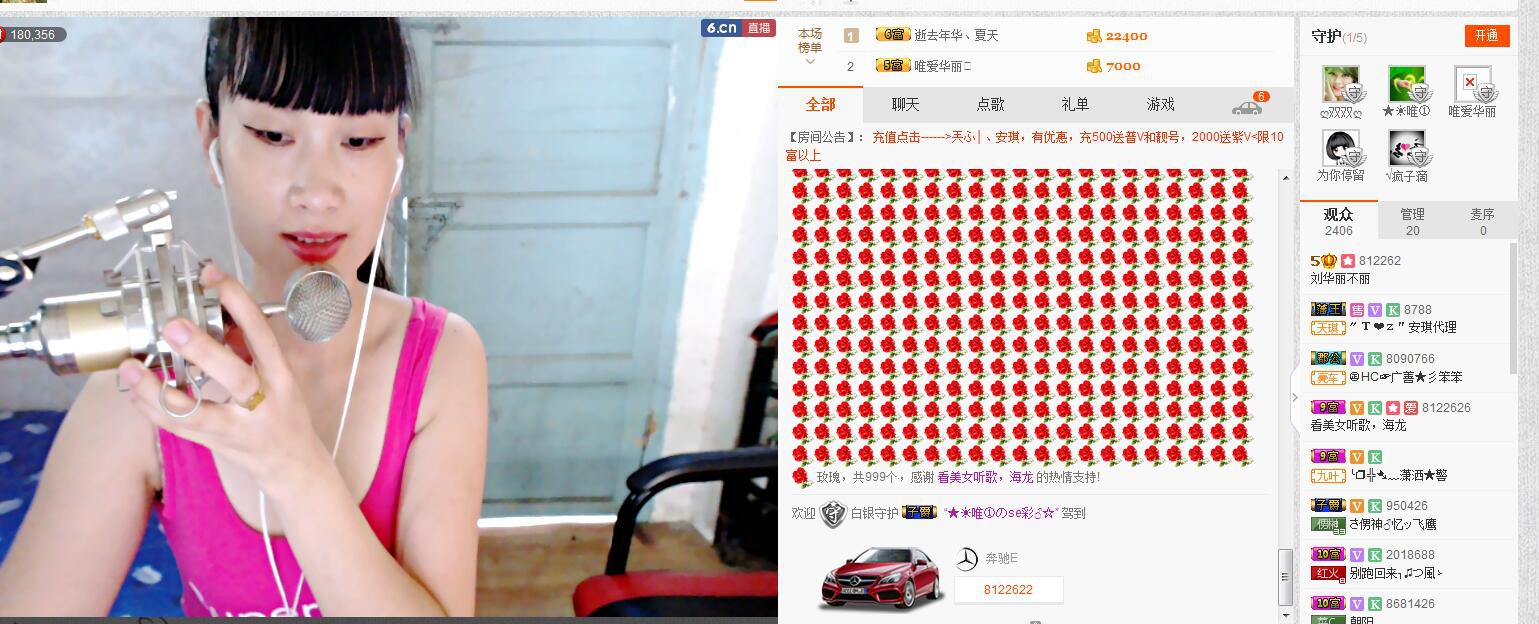Click username 看美女听歌 in gift message
This screenshot has height=624, width=1539.
970,478
